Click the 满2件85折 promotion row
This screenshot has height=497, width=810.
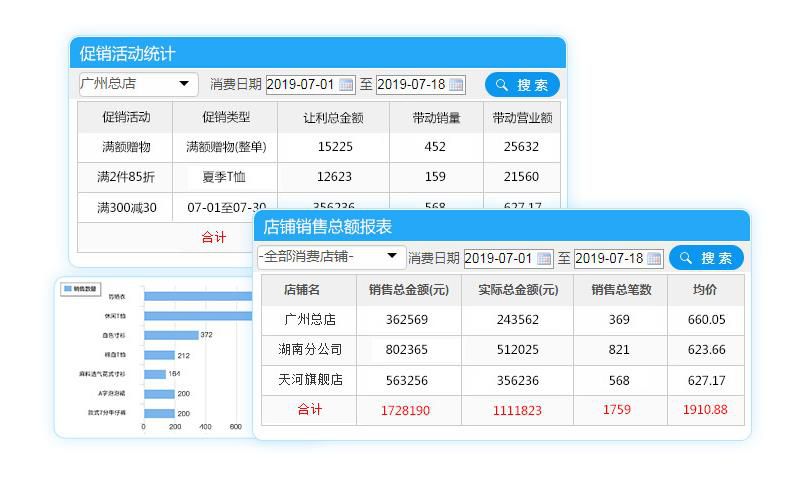click(x=126, y=177)
